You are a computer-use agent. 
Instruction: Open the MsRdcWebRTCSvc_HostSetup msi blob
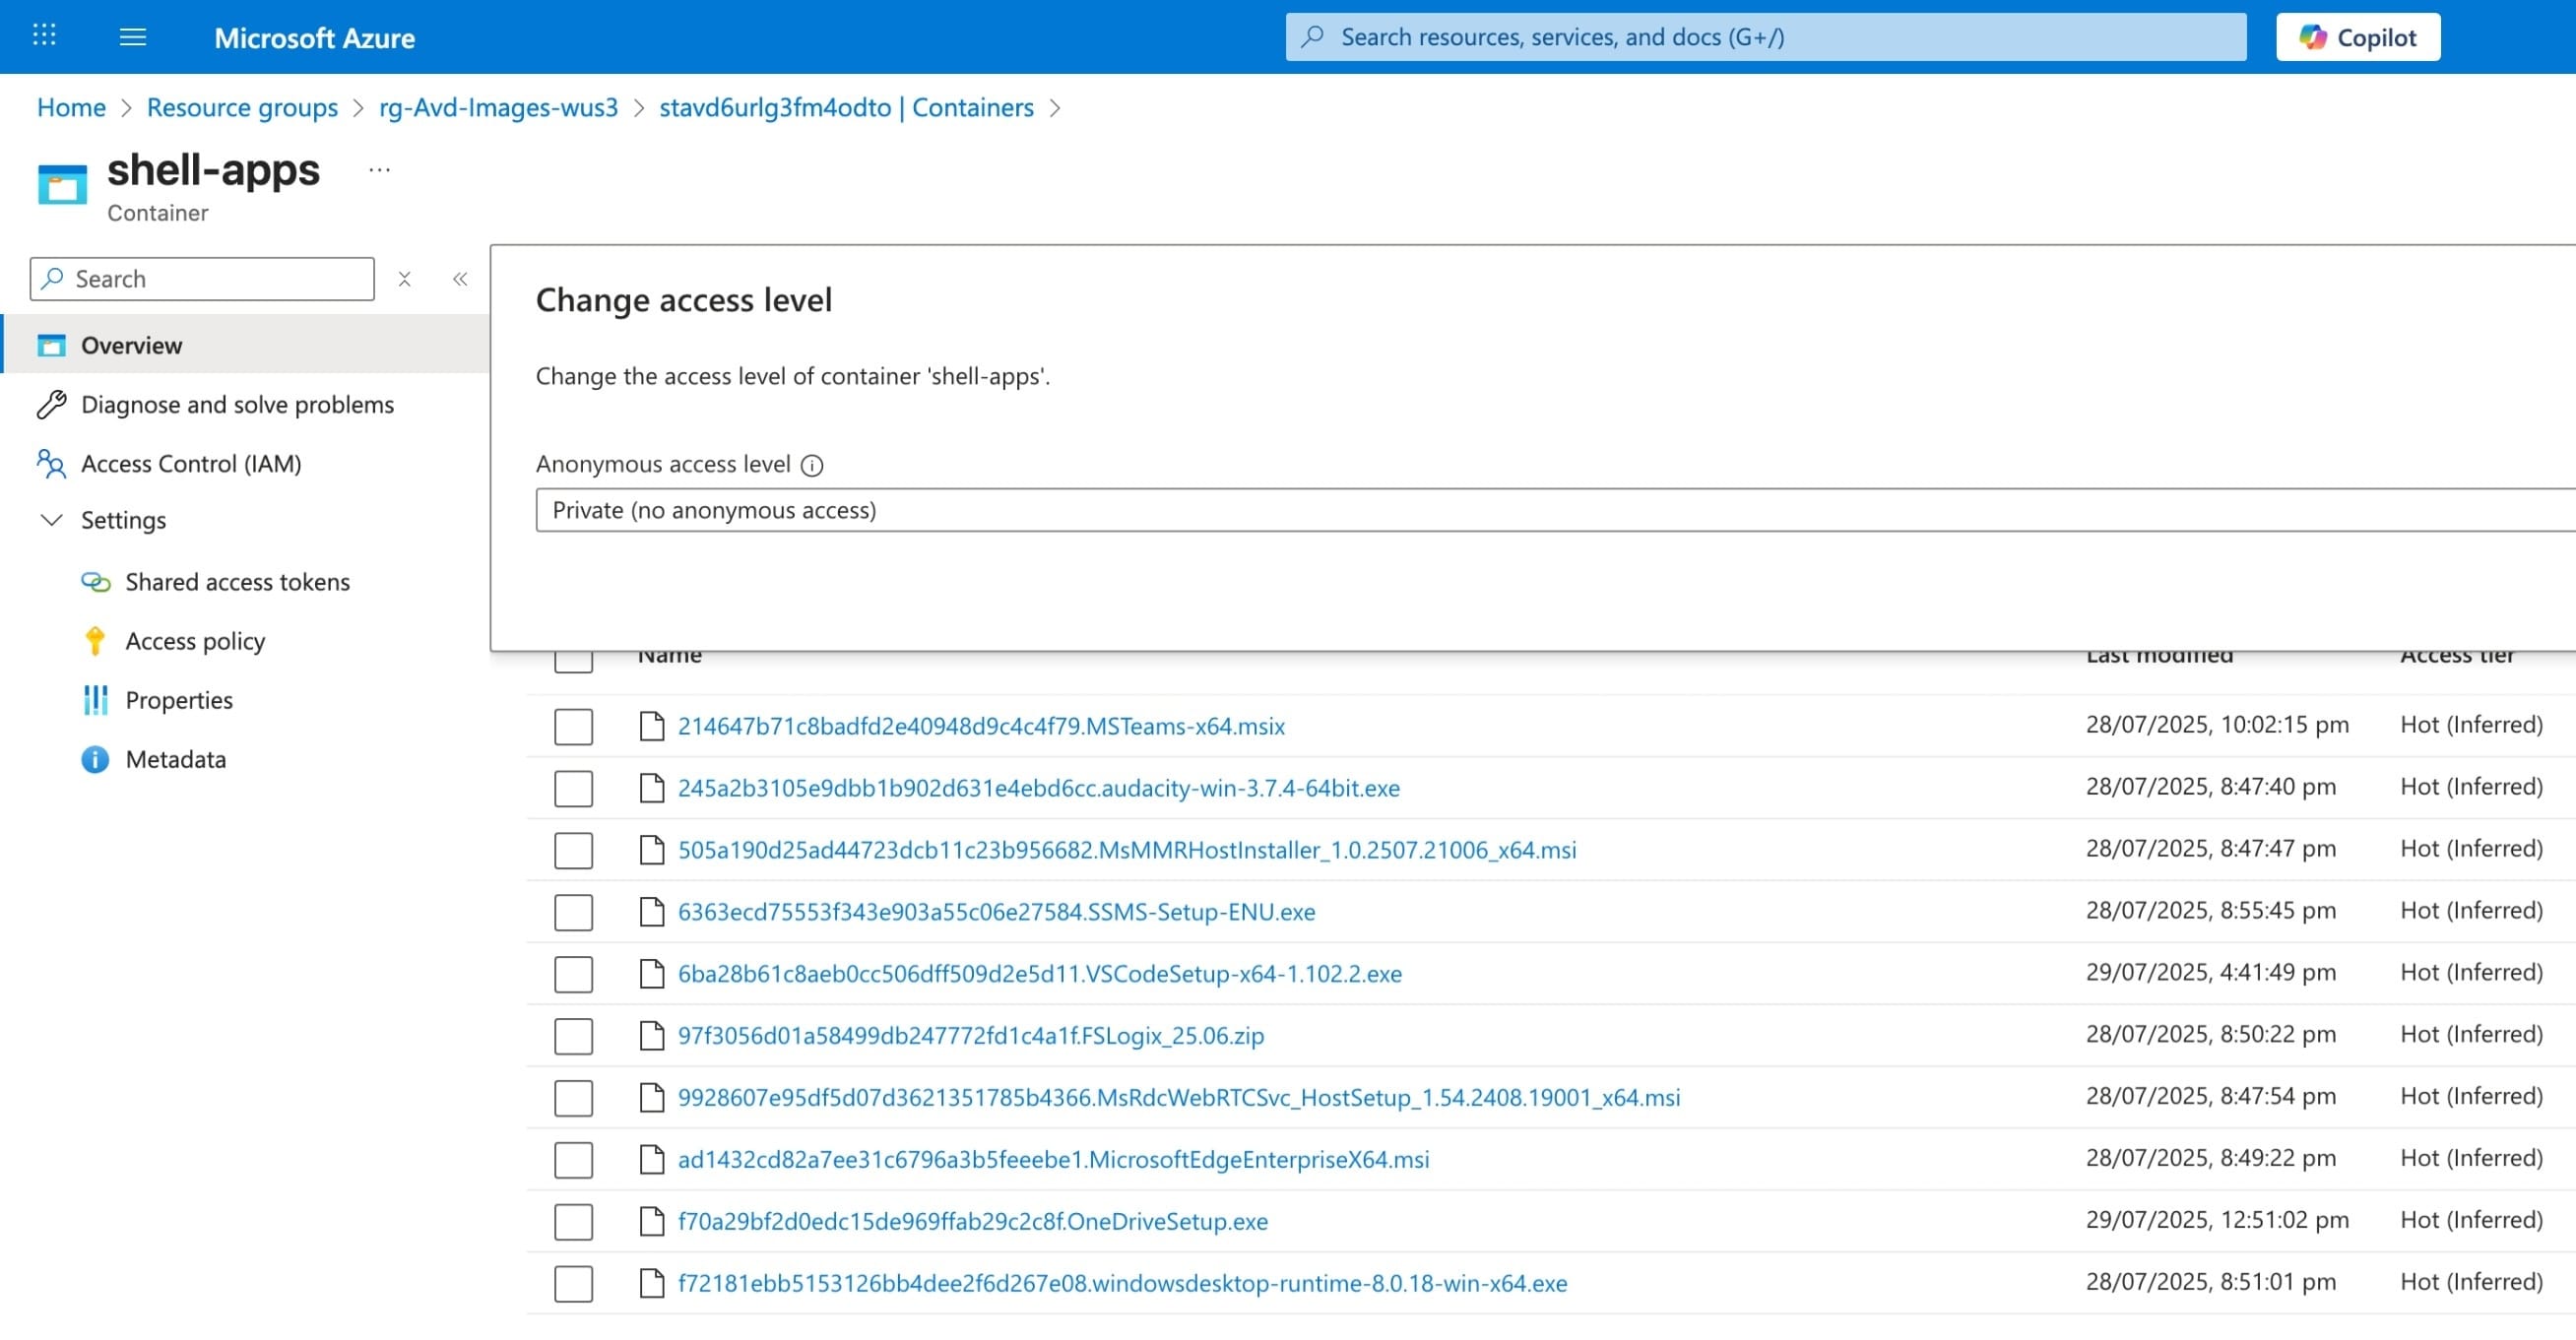point(1179,1098)
